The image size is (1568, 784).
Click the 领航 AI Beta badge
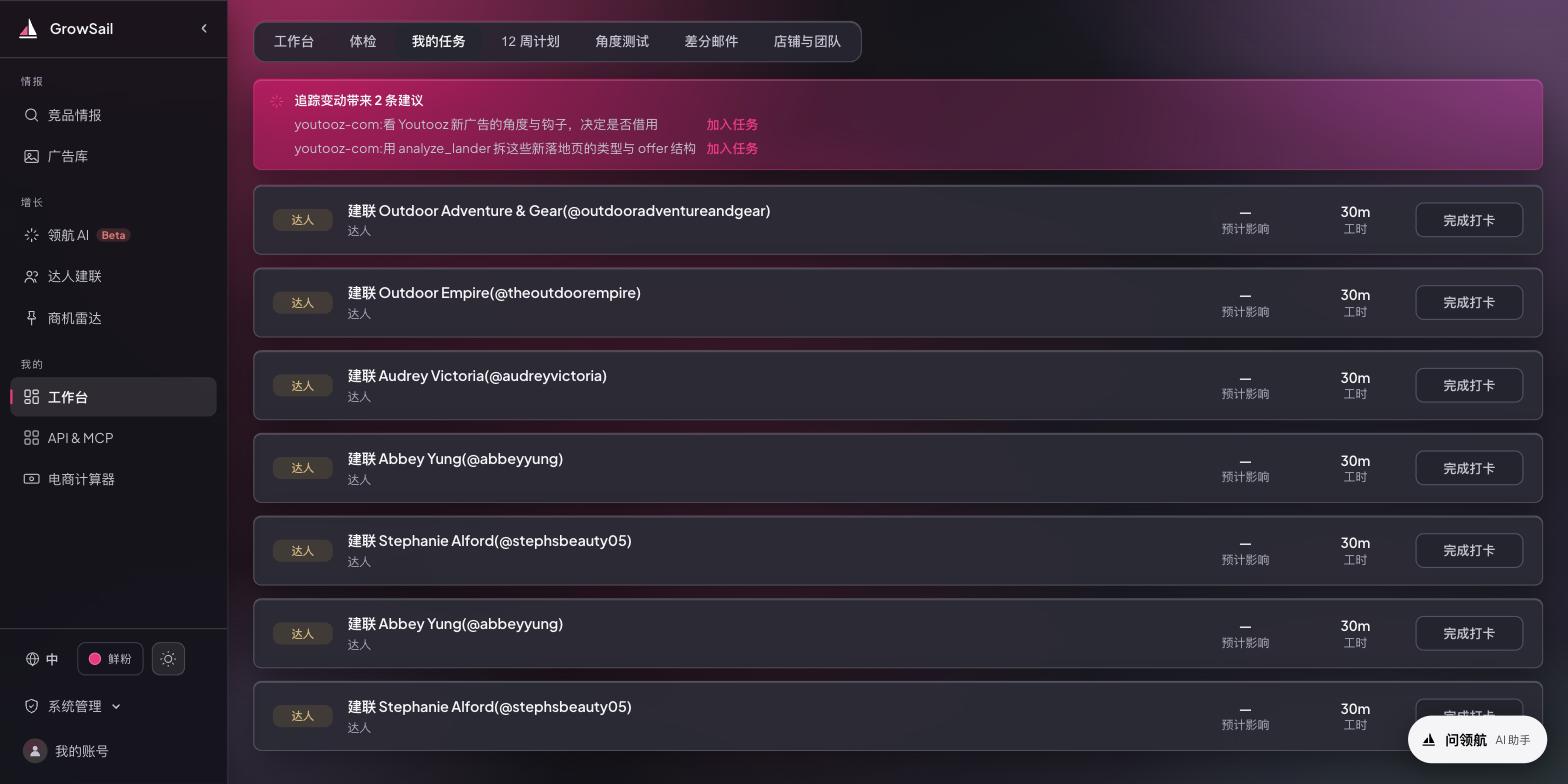113,235
